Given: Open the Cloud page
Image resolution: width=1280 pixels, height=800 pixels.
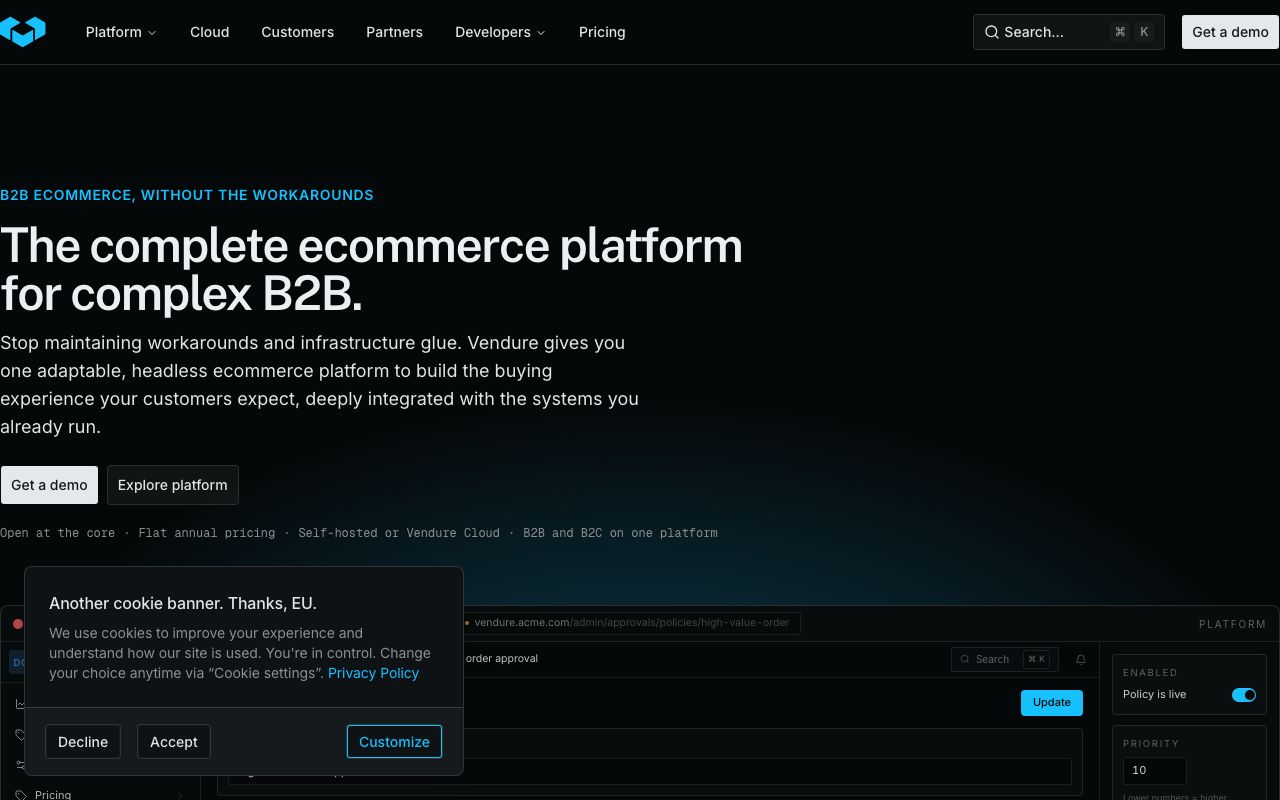Looking at the screenshot, I should [210, 32].
